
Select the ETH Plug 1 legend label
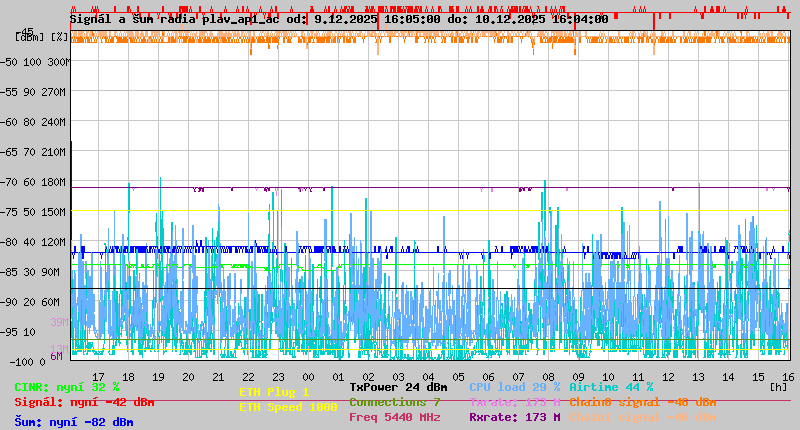click(x=274, y=392)
